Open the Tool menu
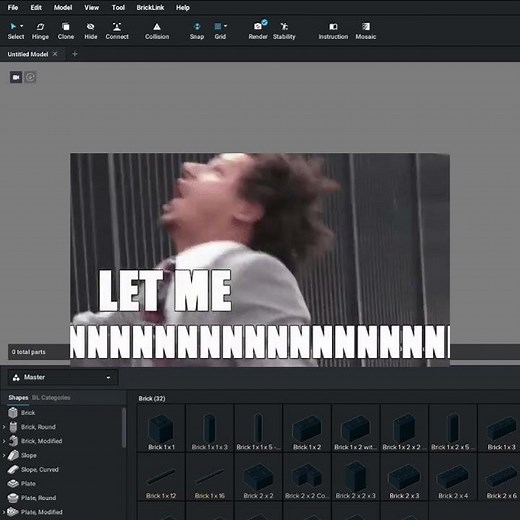520x520 pixels. click(118, 7)
